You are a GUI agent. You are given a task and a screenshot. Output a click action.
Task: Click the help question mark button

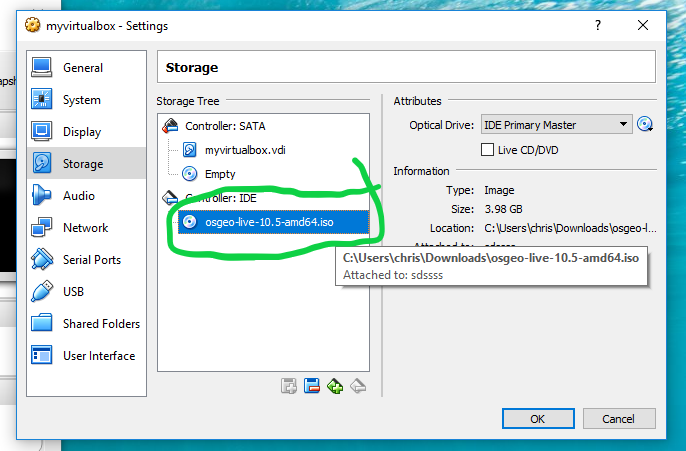pos(598,25)
